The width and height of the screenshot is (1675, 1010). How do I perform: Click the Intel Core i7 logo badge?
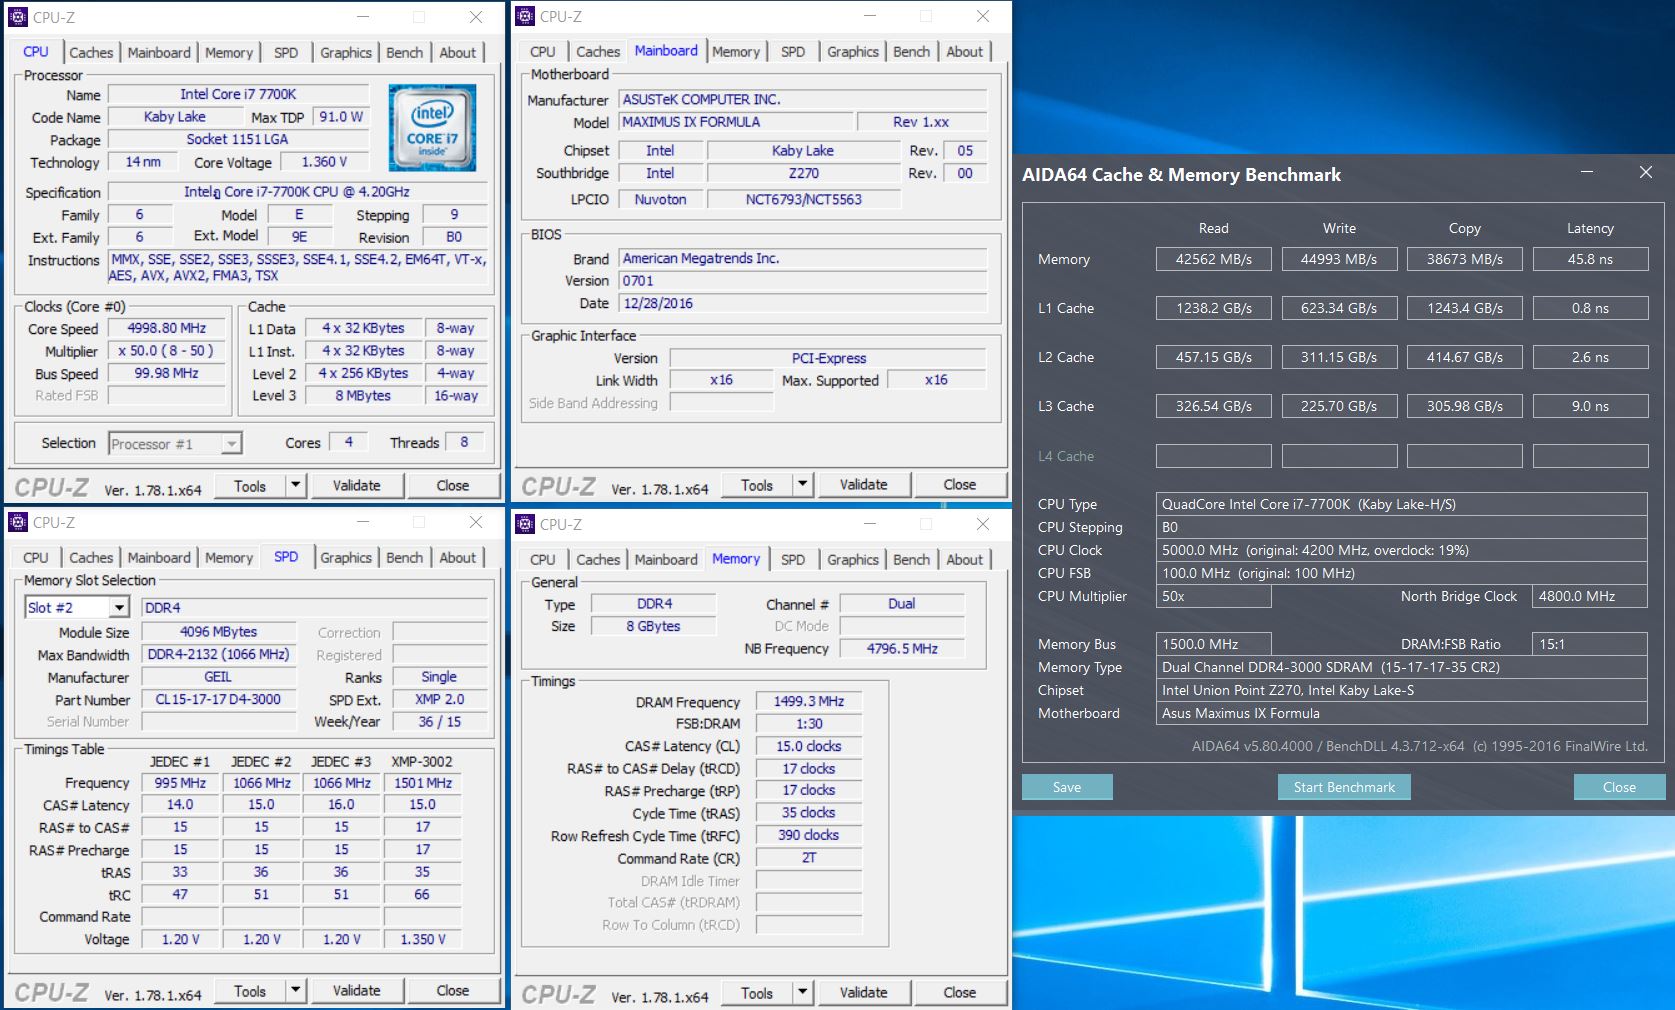coord(432,128)
